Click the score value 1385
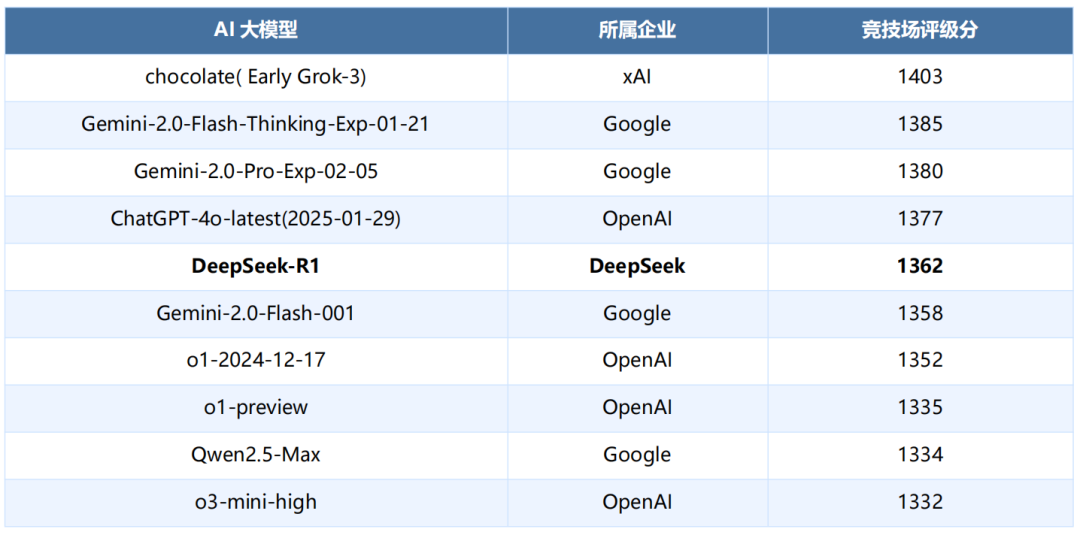Screen dimensions: 1080x535 click(x=920, y=125)
